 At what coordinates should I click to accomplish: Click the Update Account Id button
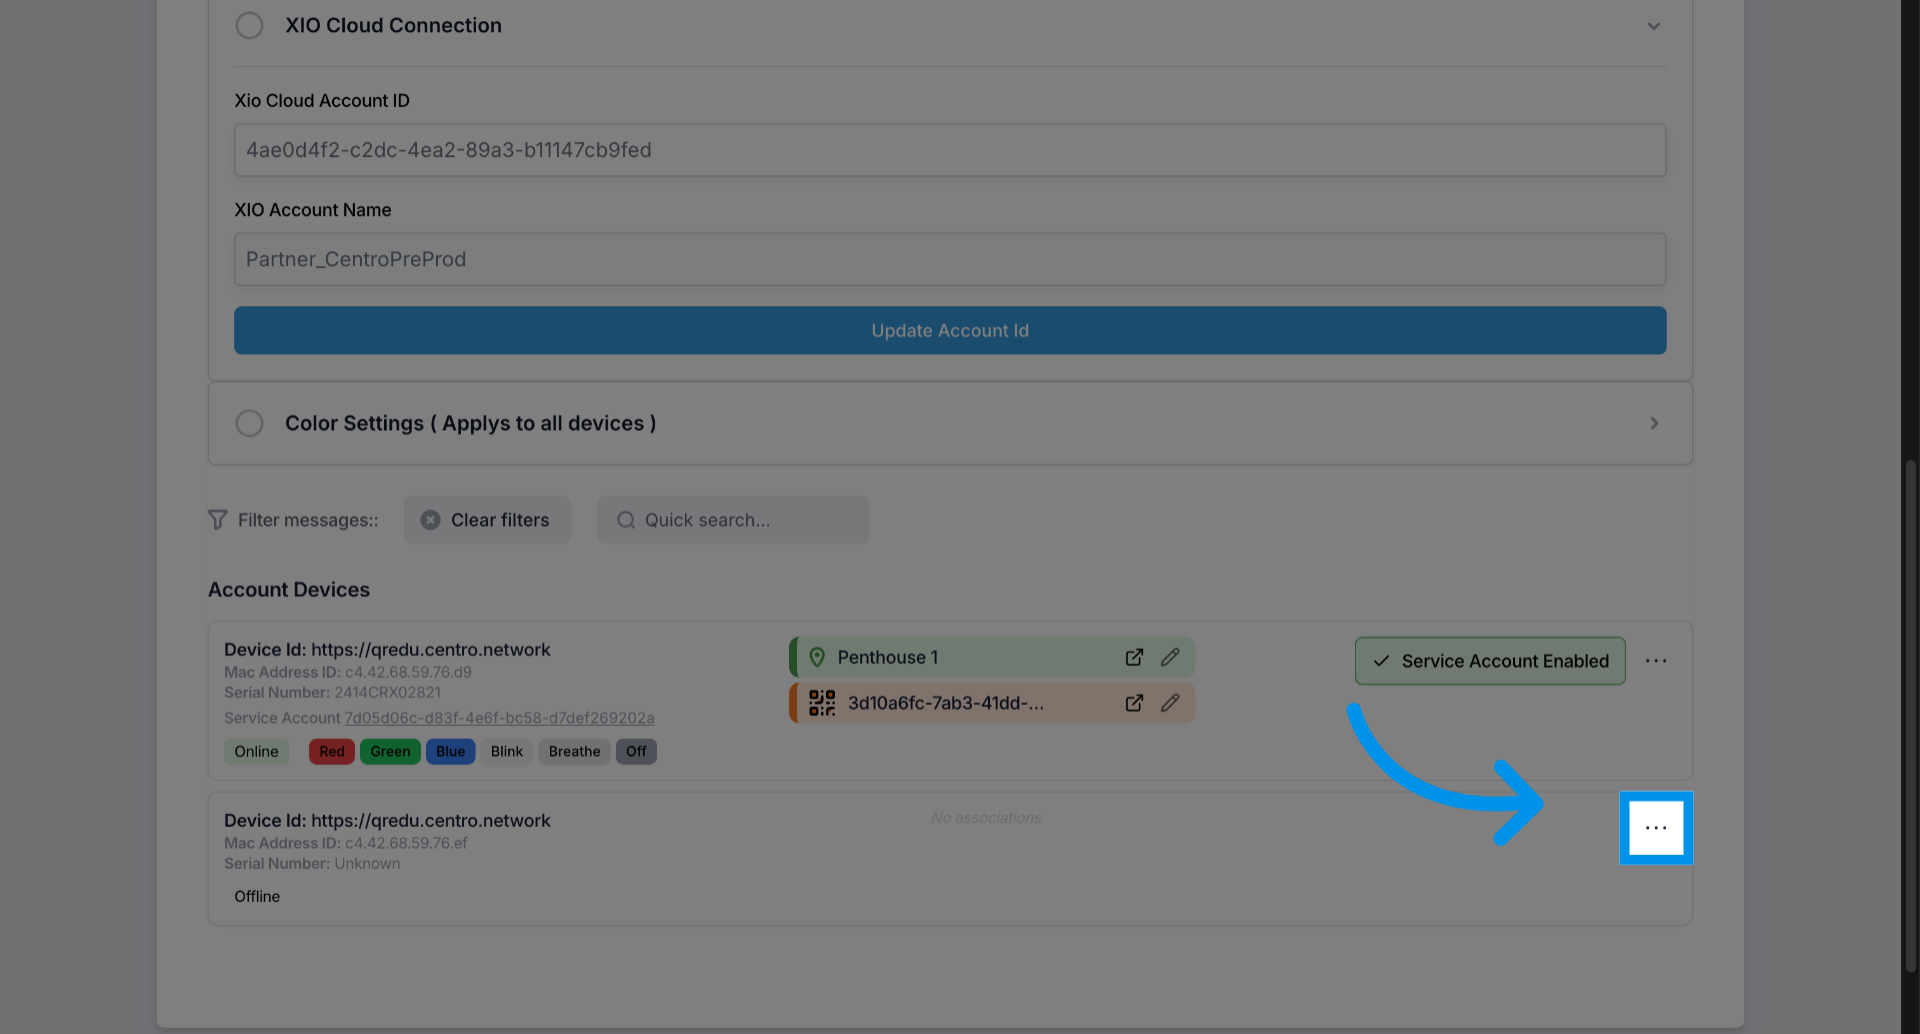(x=949, y=330)
